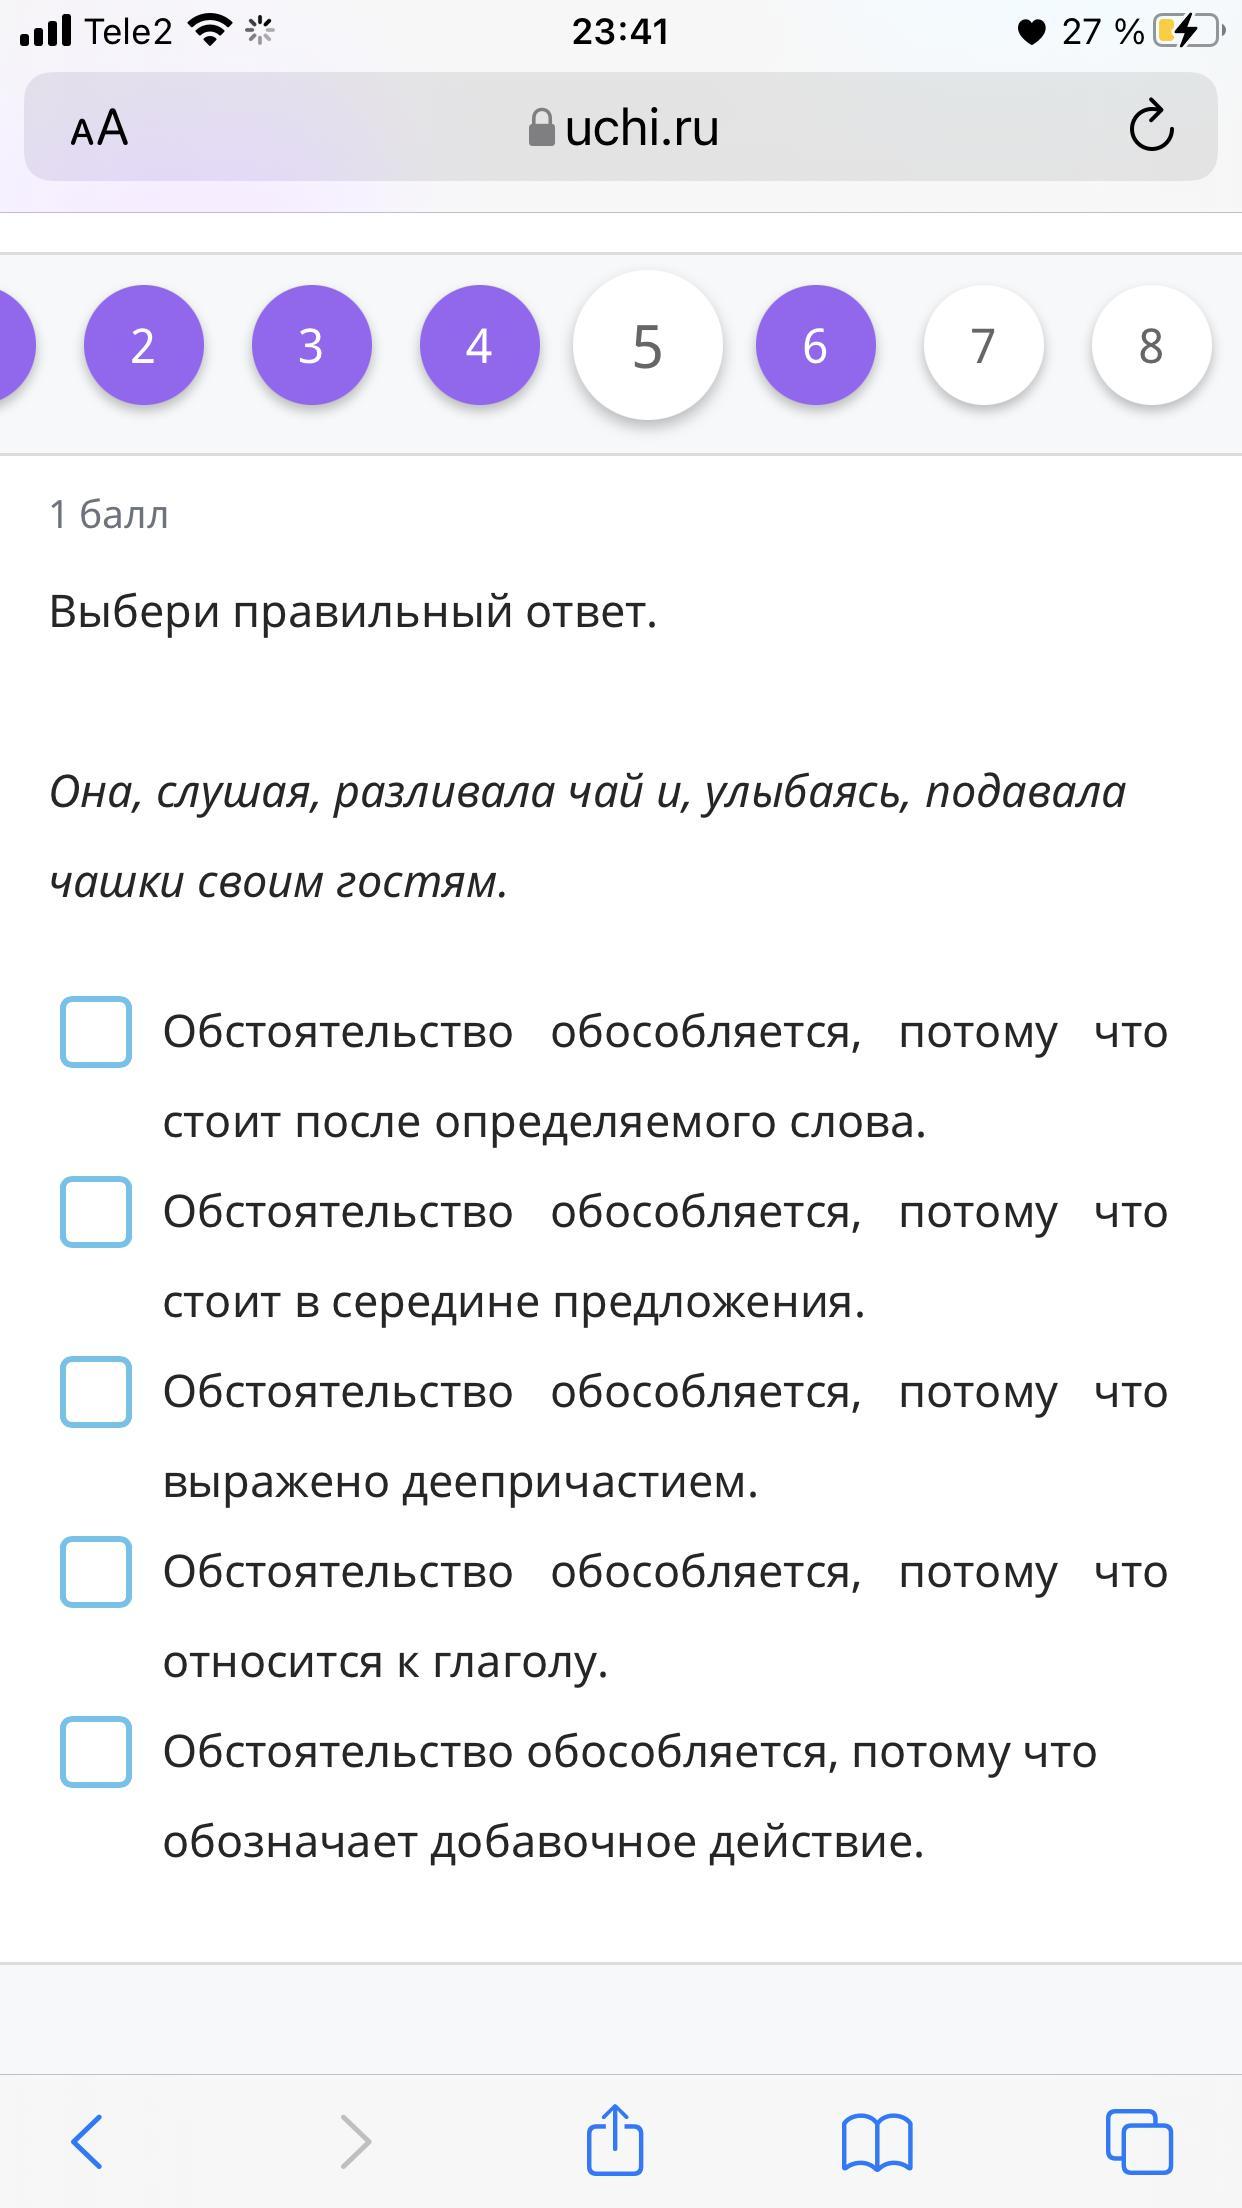1242x2208 pixels.
Task: Check answer 'обозначает добавочное действие'
Action: point(96,1752)
